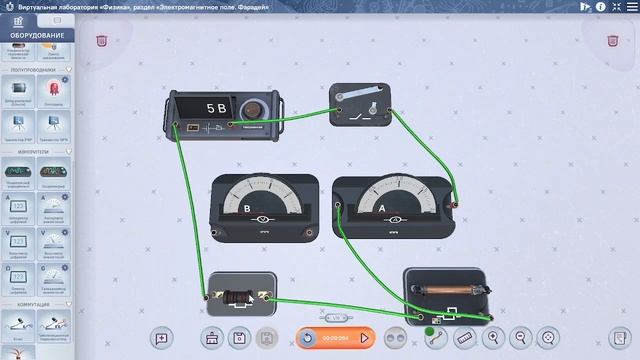This screenshot has width=640, height=360.
Task: Start the simulation with play button
Action: coord(364,338)
